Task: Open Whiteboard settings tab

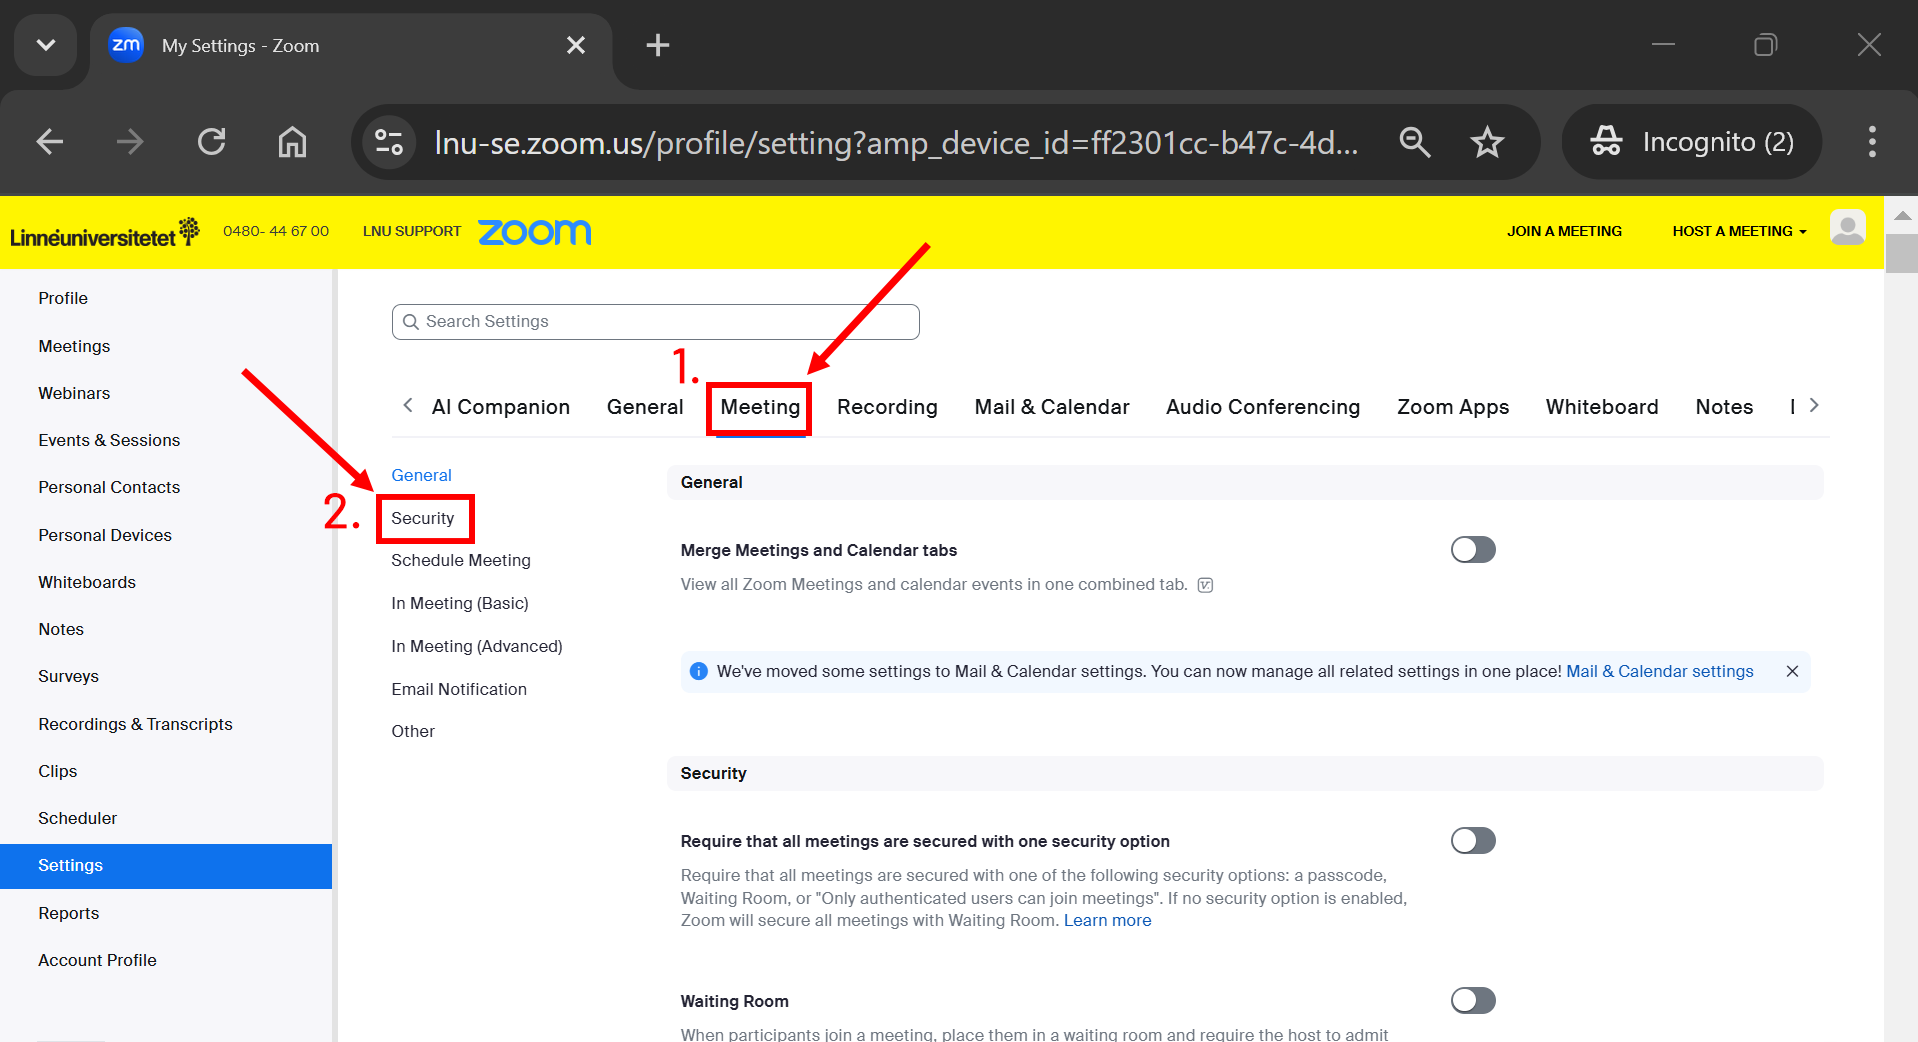Action: (1602, 407)
